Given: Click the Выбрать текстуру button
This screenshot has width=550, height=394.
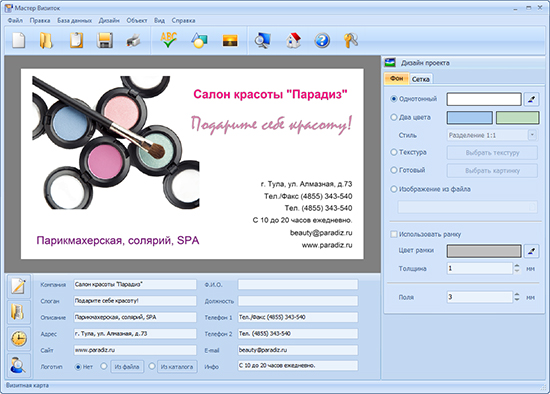Looking at the screenshot, I should pyautogui.click(x=492, y=153).
